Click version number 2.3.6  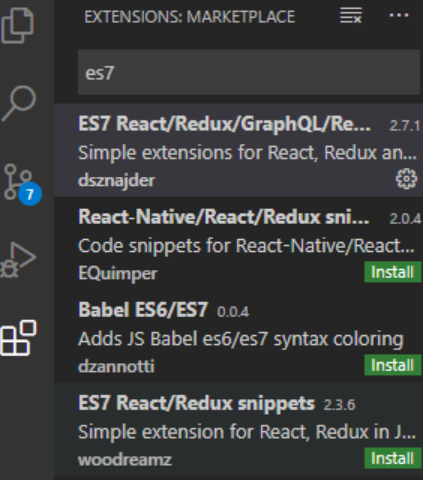[x=340, y=405]
